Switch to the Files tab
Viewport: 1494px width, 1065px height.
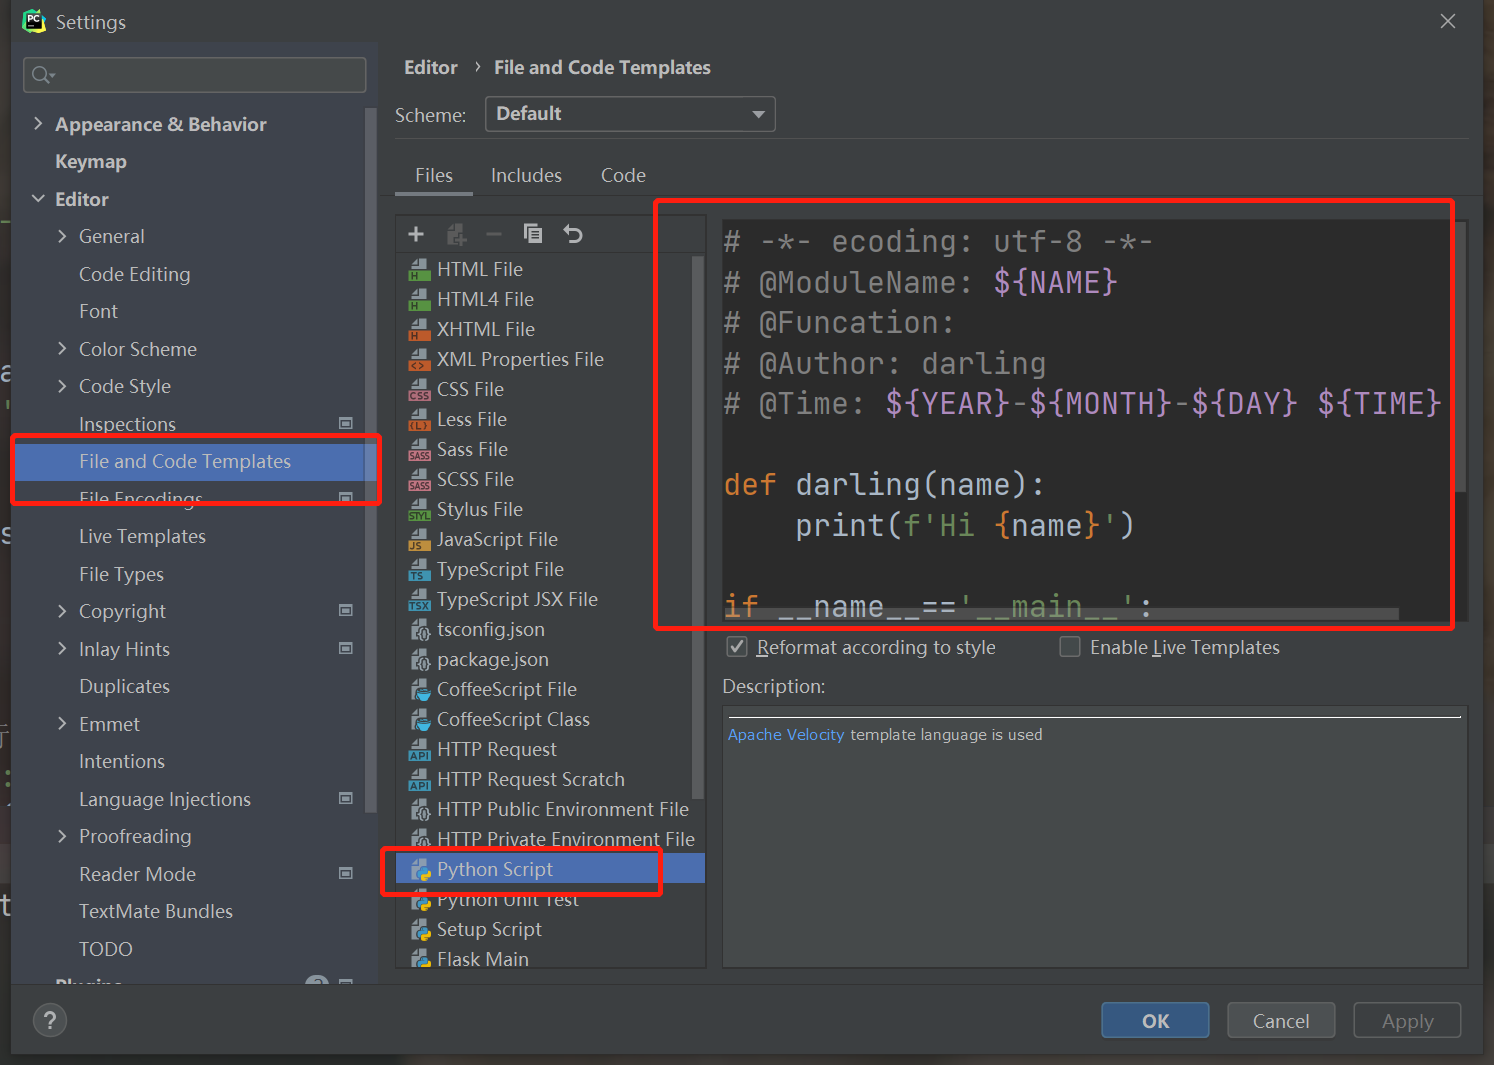[x=434, y=175]
